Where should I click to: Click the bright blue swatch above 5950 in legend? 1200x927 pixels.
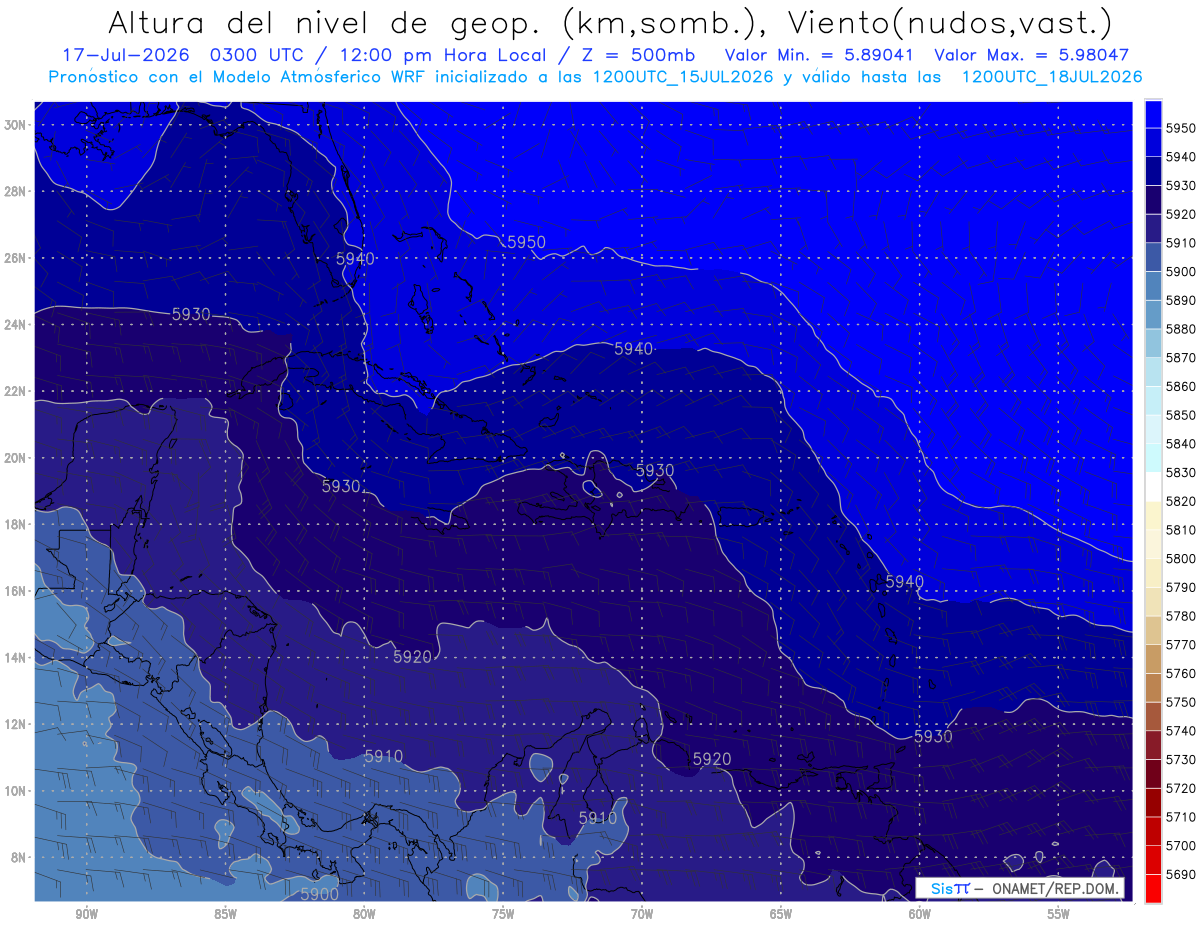click(x=1153, y=114)
